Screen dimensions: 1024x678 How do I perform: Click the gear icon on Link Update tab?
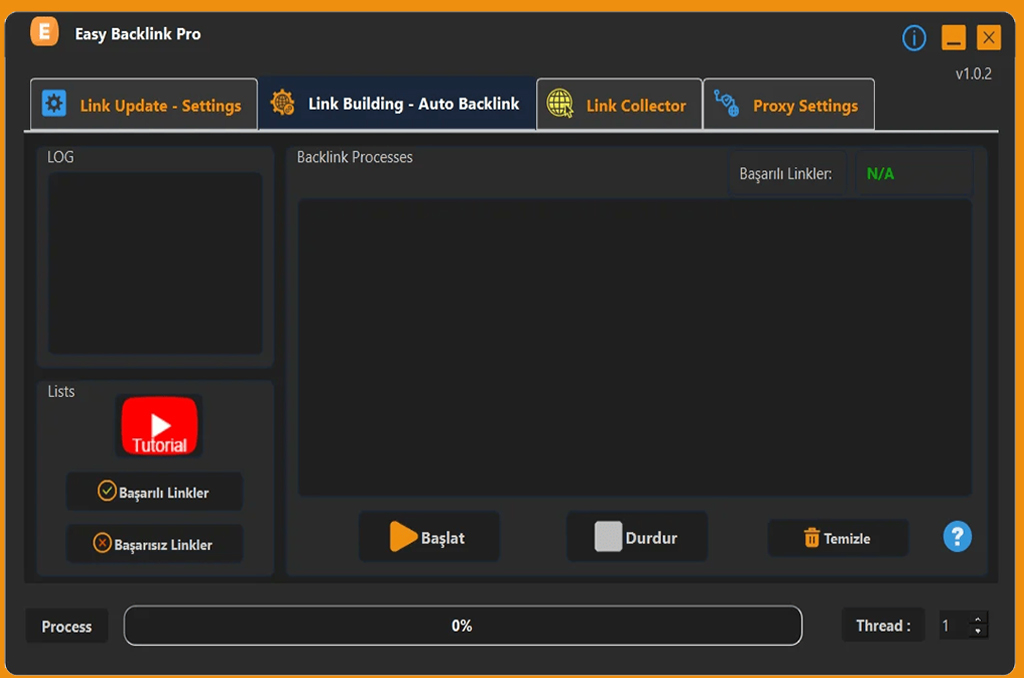click(x=53, y=104)
